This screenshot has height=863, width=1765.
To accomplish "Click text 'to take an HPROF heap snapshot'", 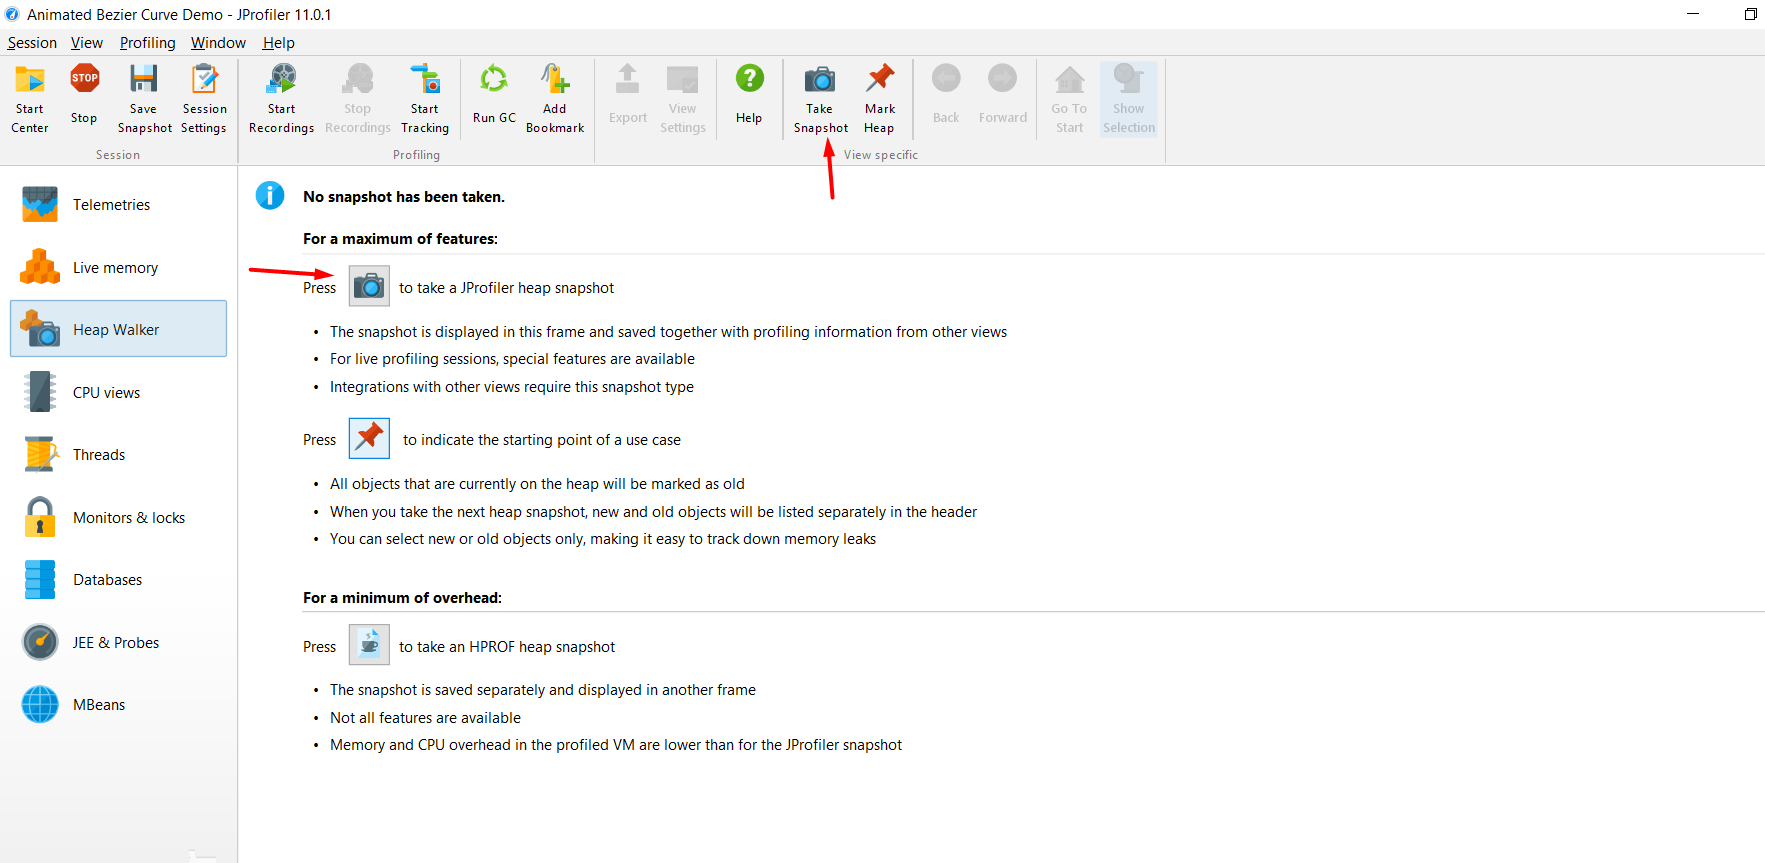I will (x=507, y=647).
